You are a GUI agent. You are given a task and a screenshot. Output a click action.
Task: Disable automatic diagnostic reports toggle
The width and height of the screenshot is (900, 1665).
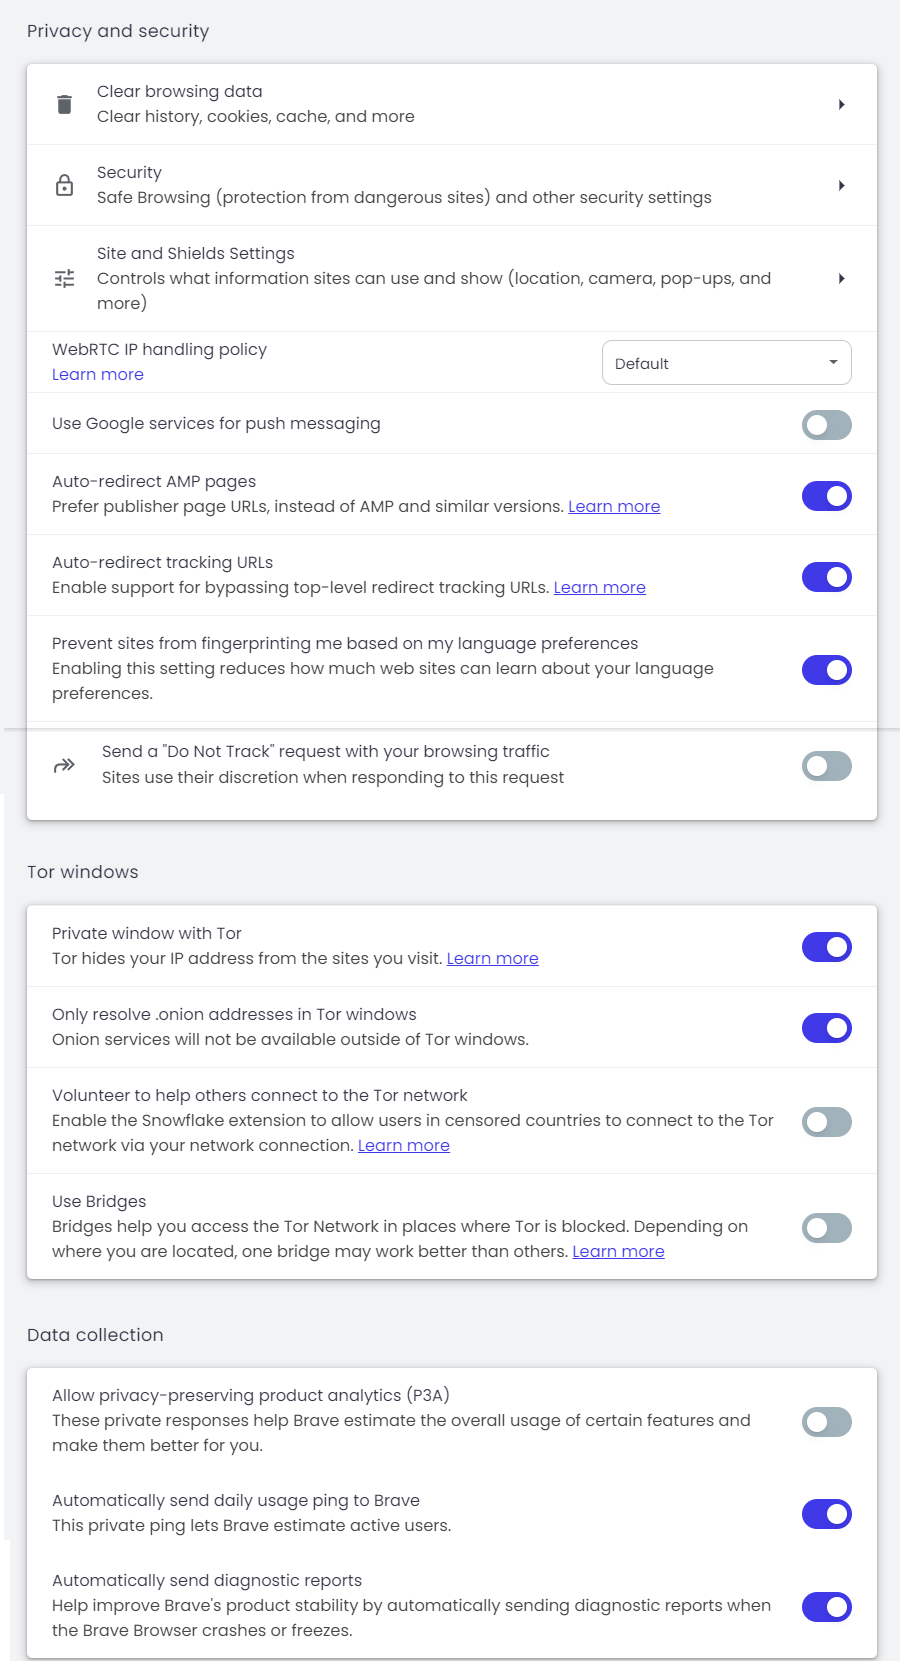[x=827, y=1607]
